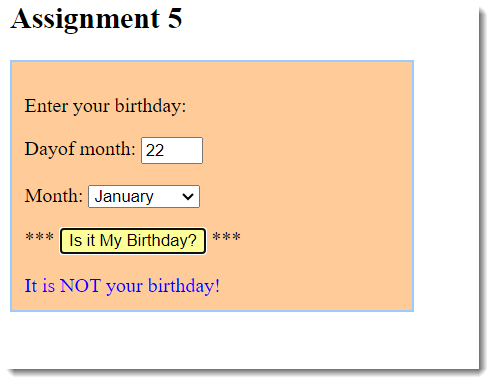
Task: Click the word "Birthday?" on the yellow button
Action: click(162, 241)
